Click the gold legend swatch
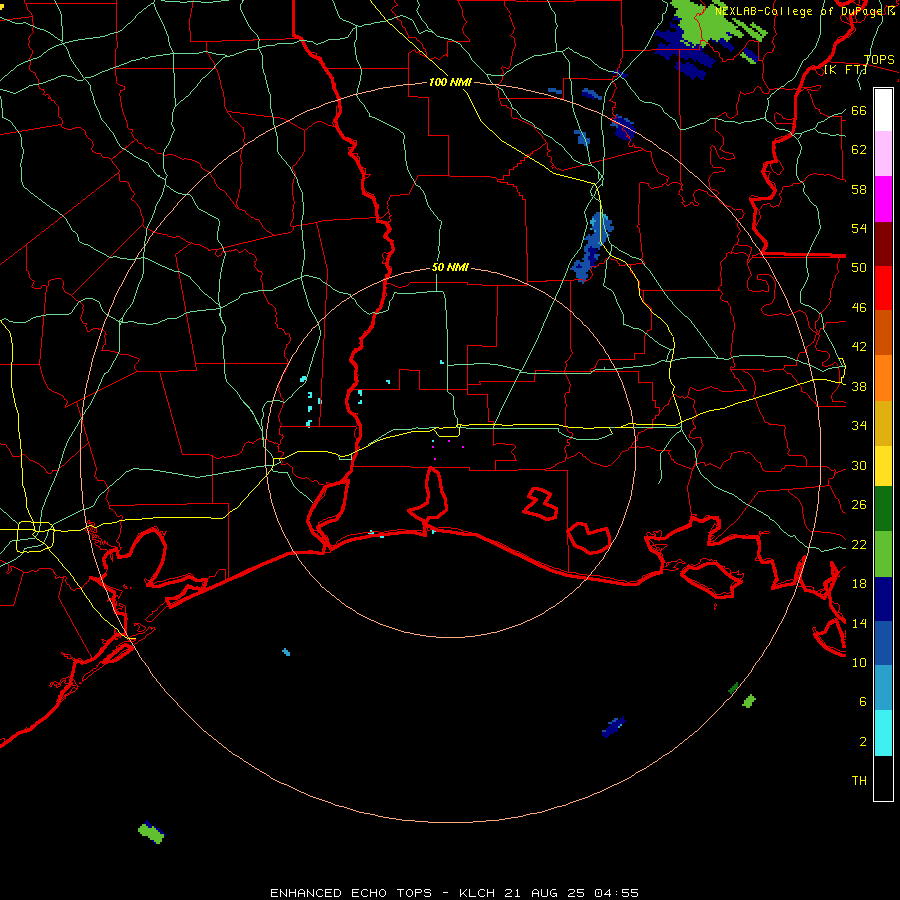900x900 pixels. point(883,423)
